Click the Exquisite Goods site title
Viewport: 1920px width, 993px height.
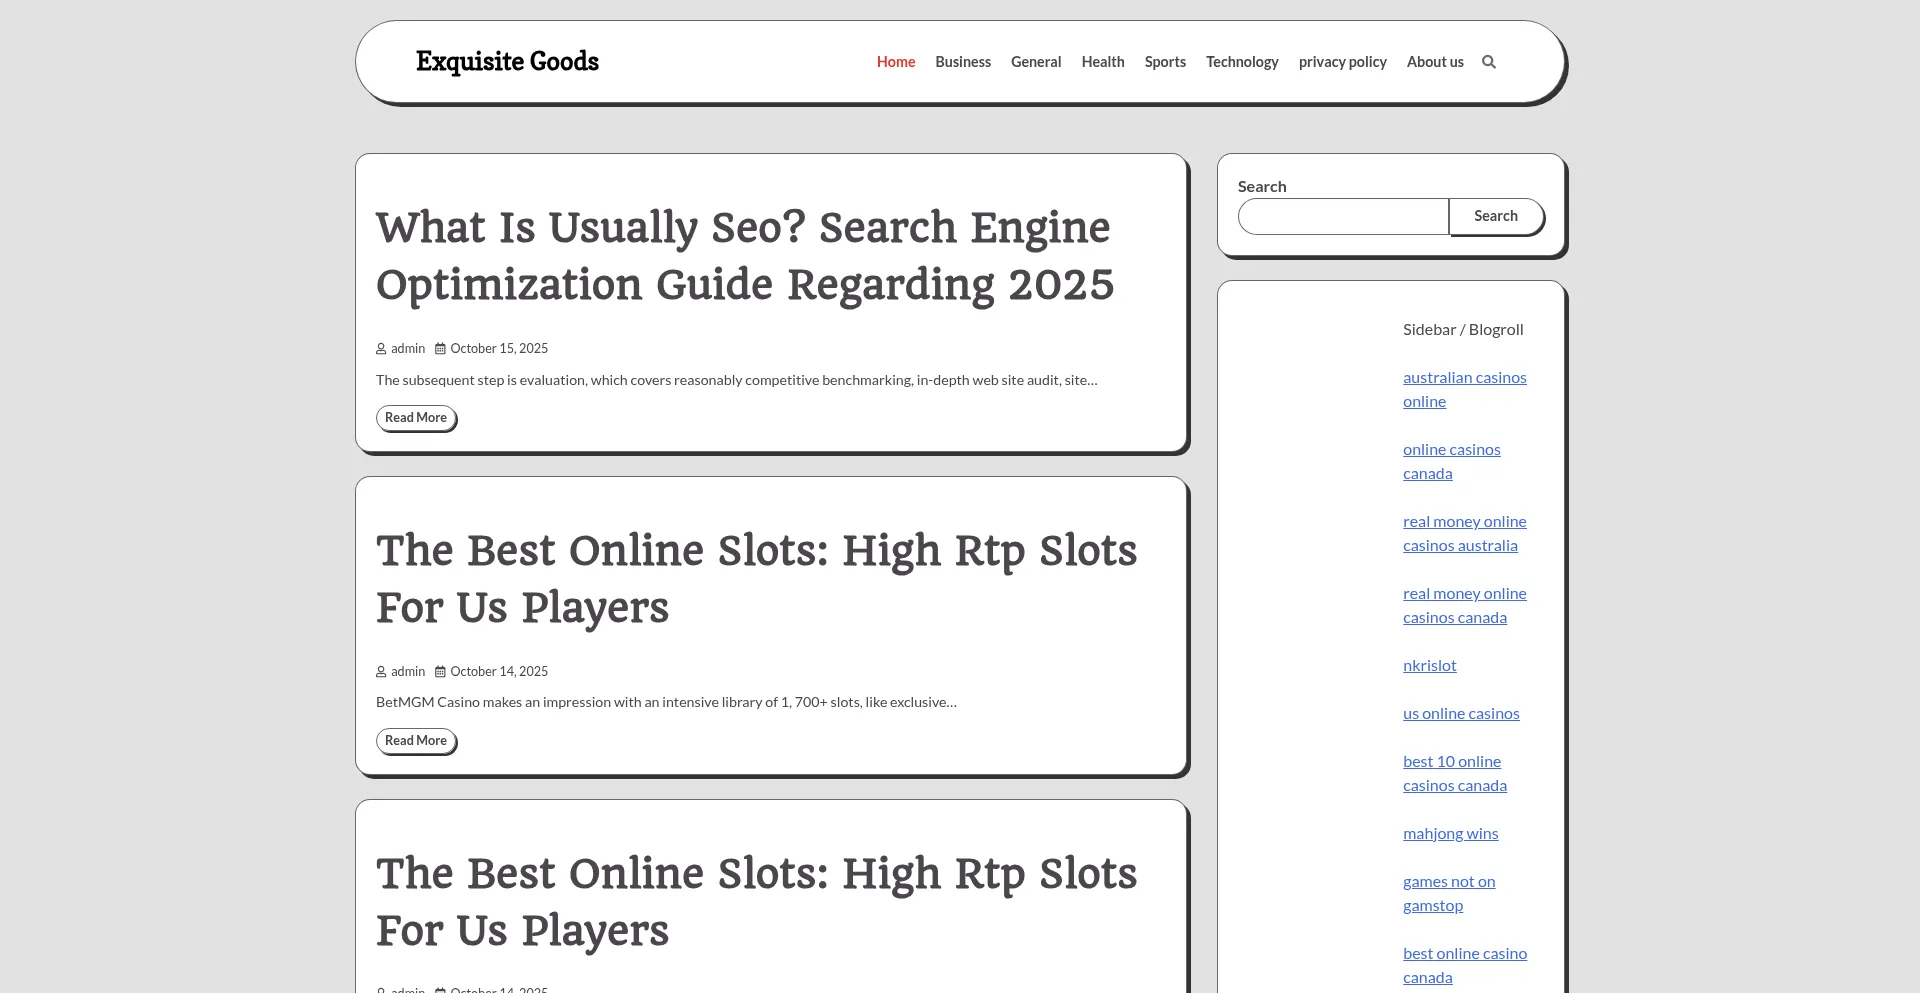point(507,62)
